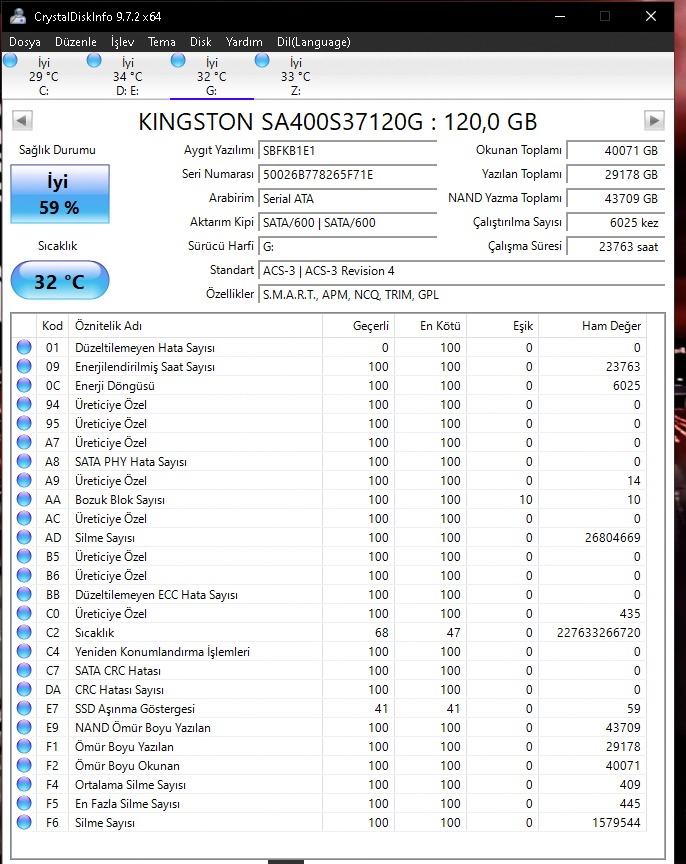The height and width of the screenshot is (864, 686).
Task: Click the Standart field ACS-3 Revision 4
Action: (462, 271)
